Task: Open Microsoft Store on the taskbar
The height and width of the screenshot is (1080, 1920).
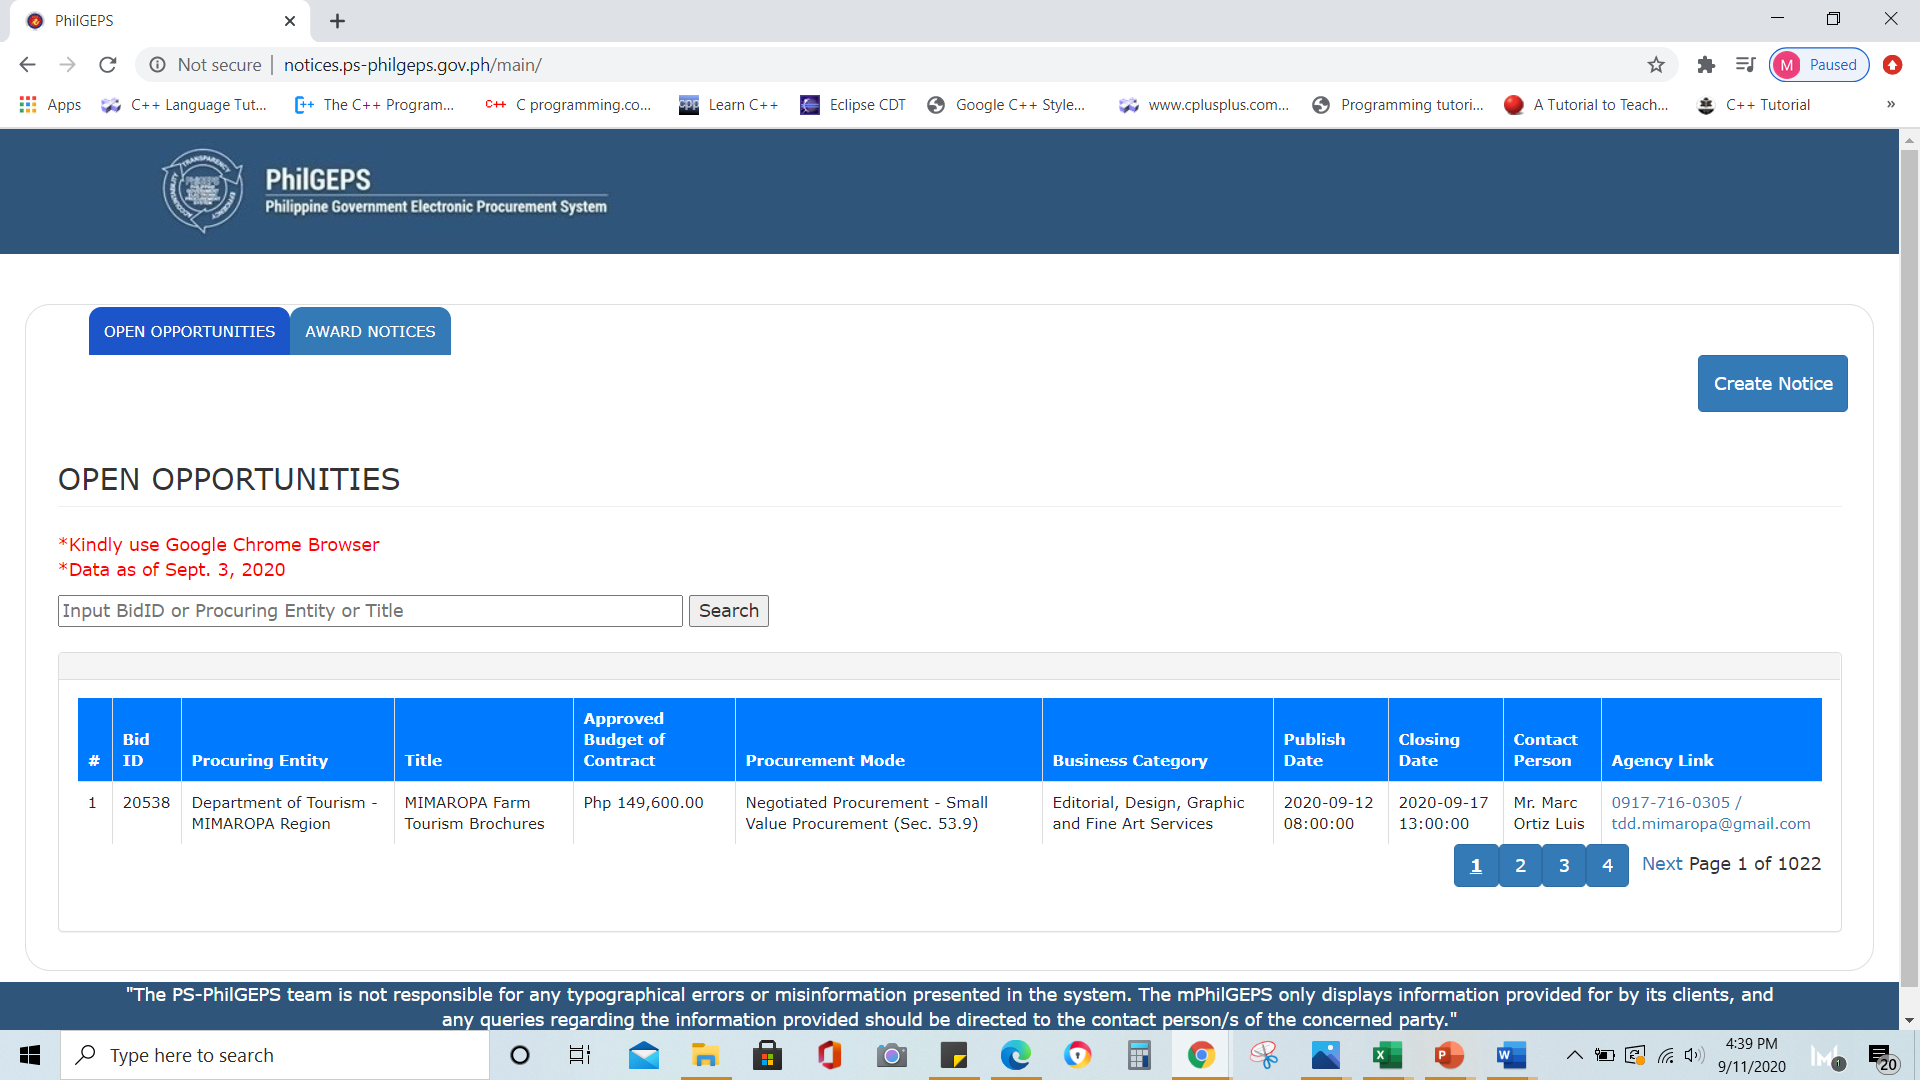Action: tap(767, 1055)
